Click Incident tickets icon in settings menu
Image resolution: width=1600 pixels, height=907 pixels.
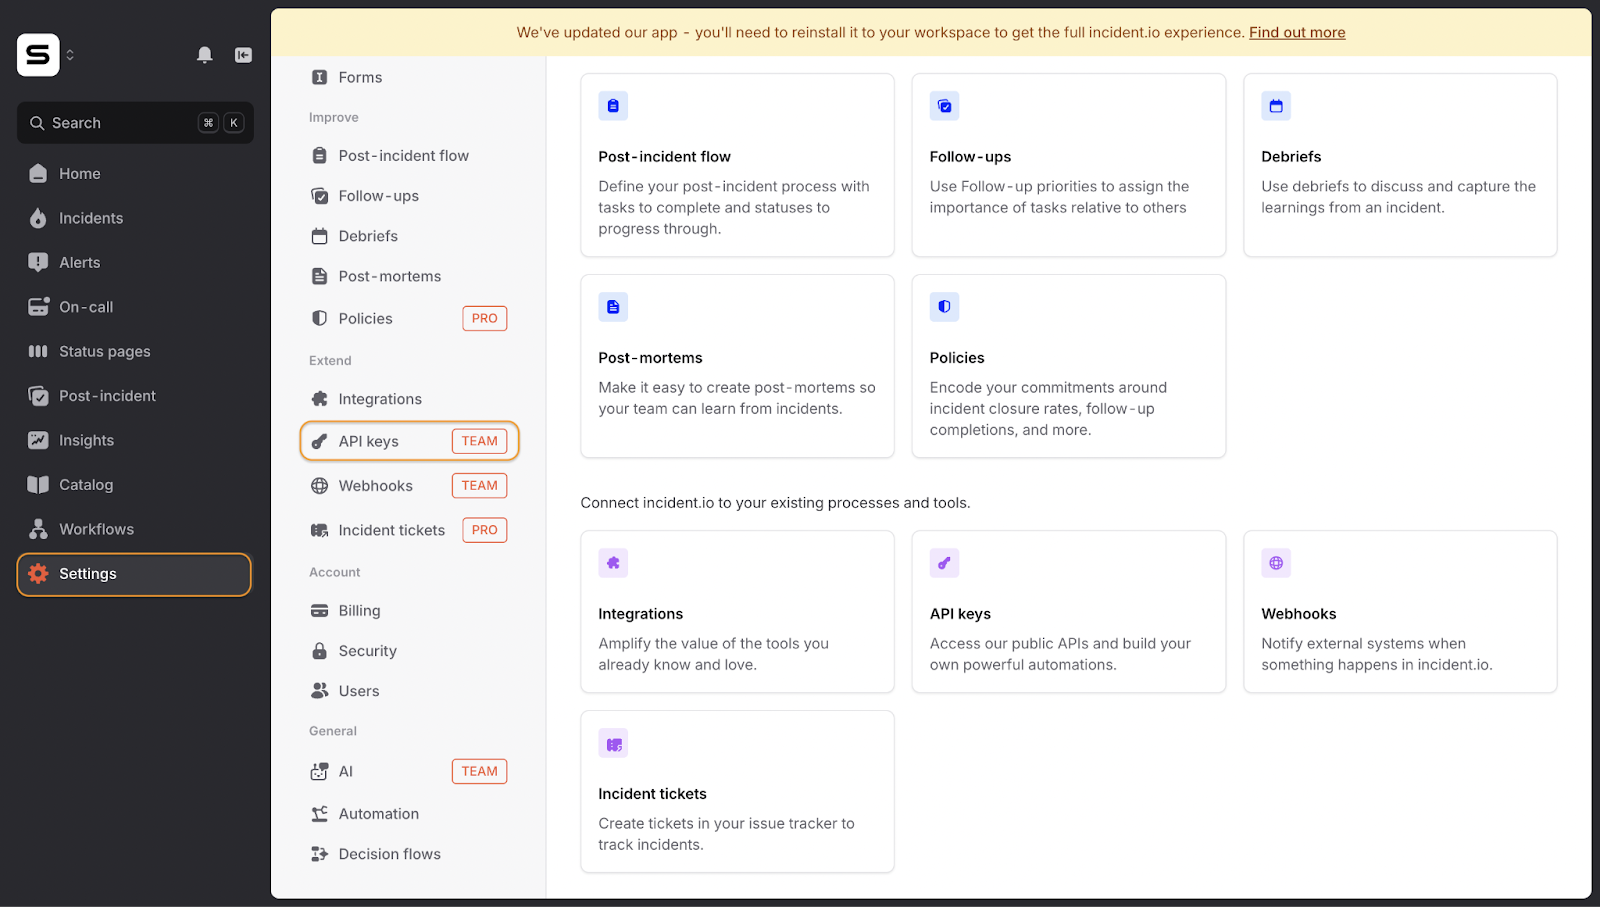(x=320, y=530)
